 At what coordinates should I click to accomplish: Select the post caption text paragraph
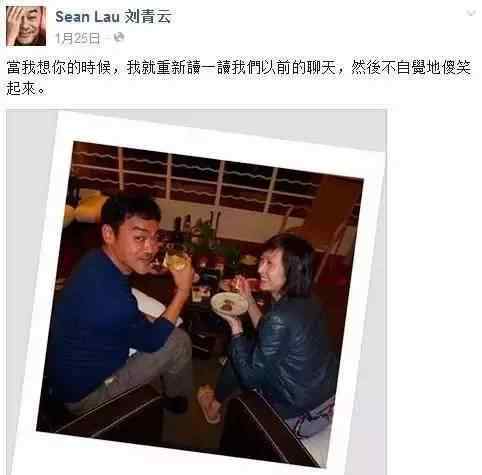(239, 78)
